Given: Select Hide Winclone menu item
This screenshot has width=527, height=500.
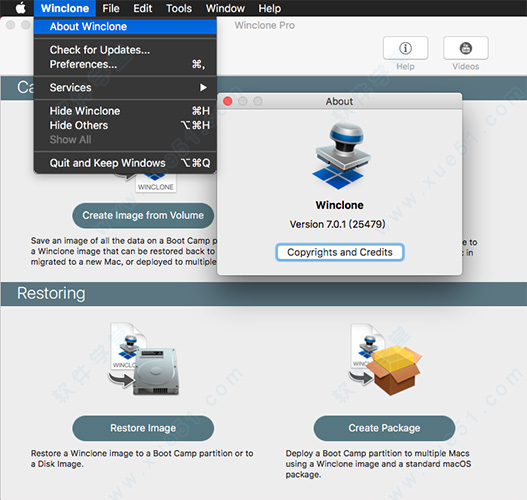Looking at the screenshot, I should [x=125, y=111].
